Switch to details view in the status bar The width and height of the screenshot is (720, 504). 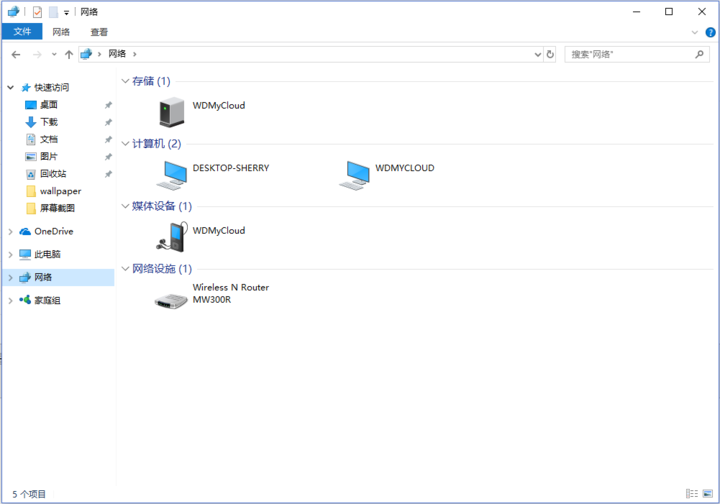click(691, 494)
